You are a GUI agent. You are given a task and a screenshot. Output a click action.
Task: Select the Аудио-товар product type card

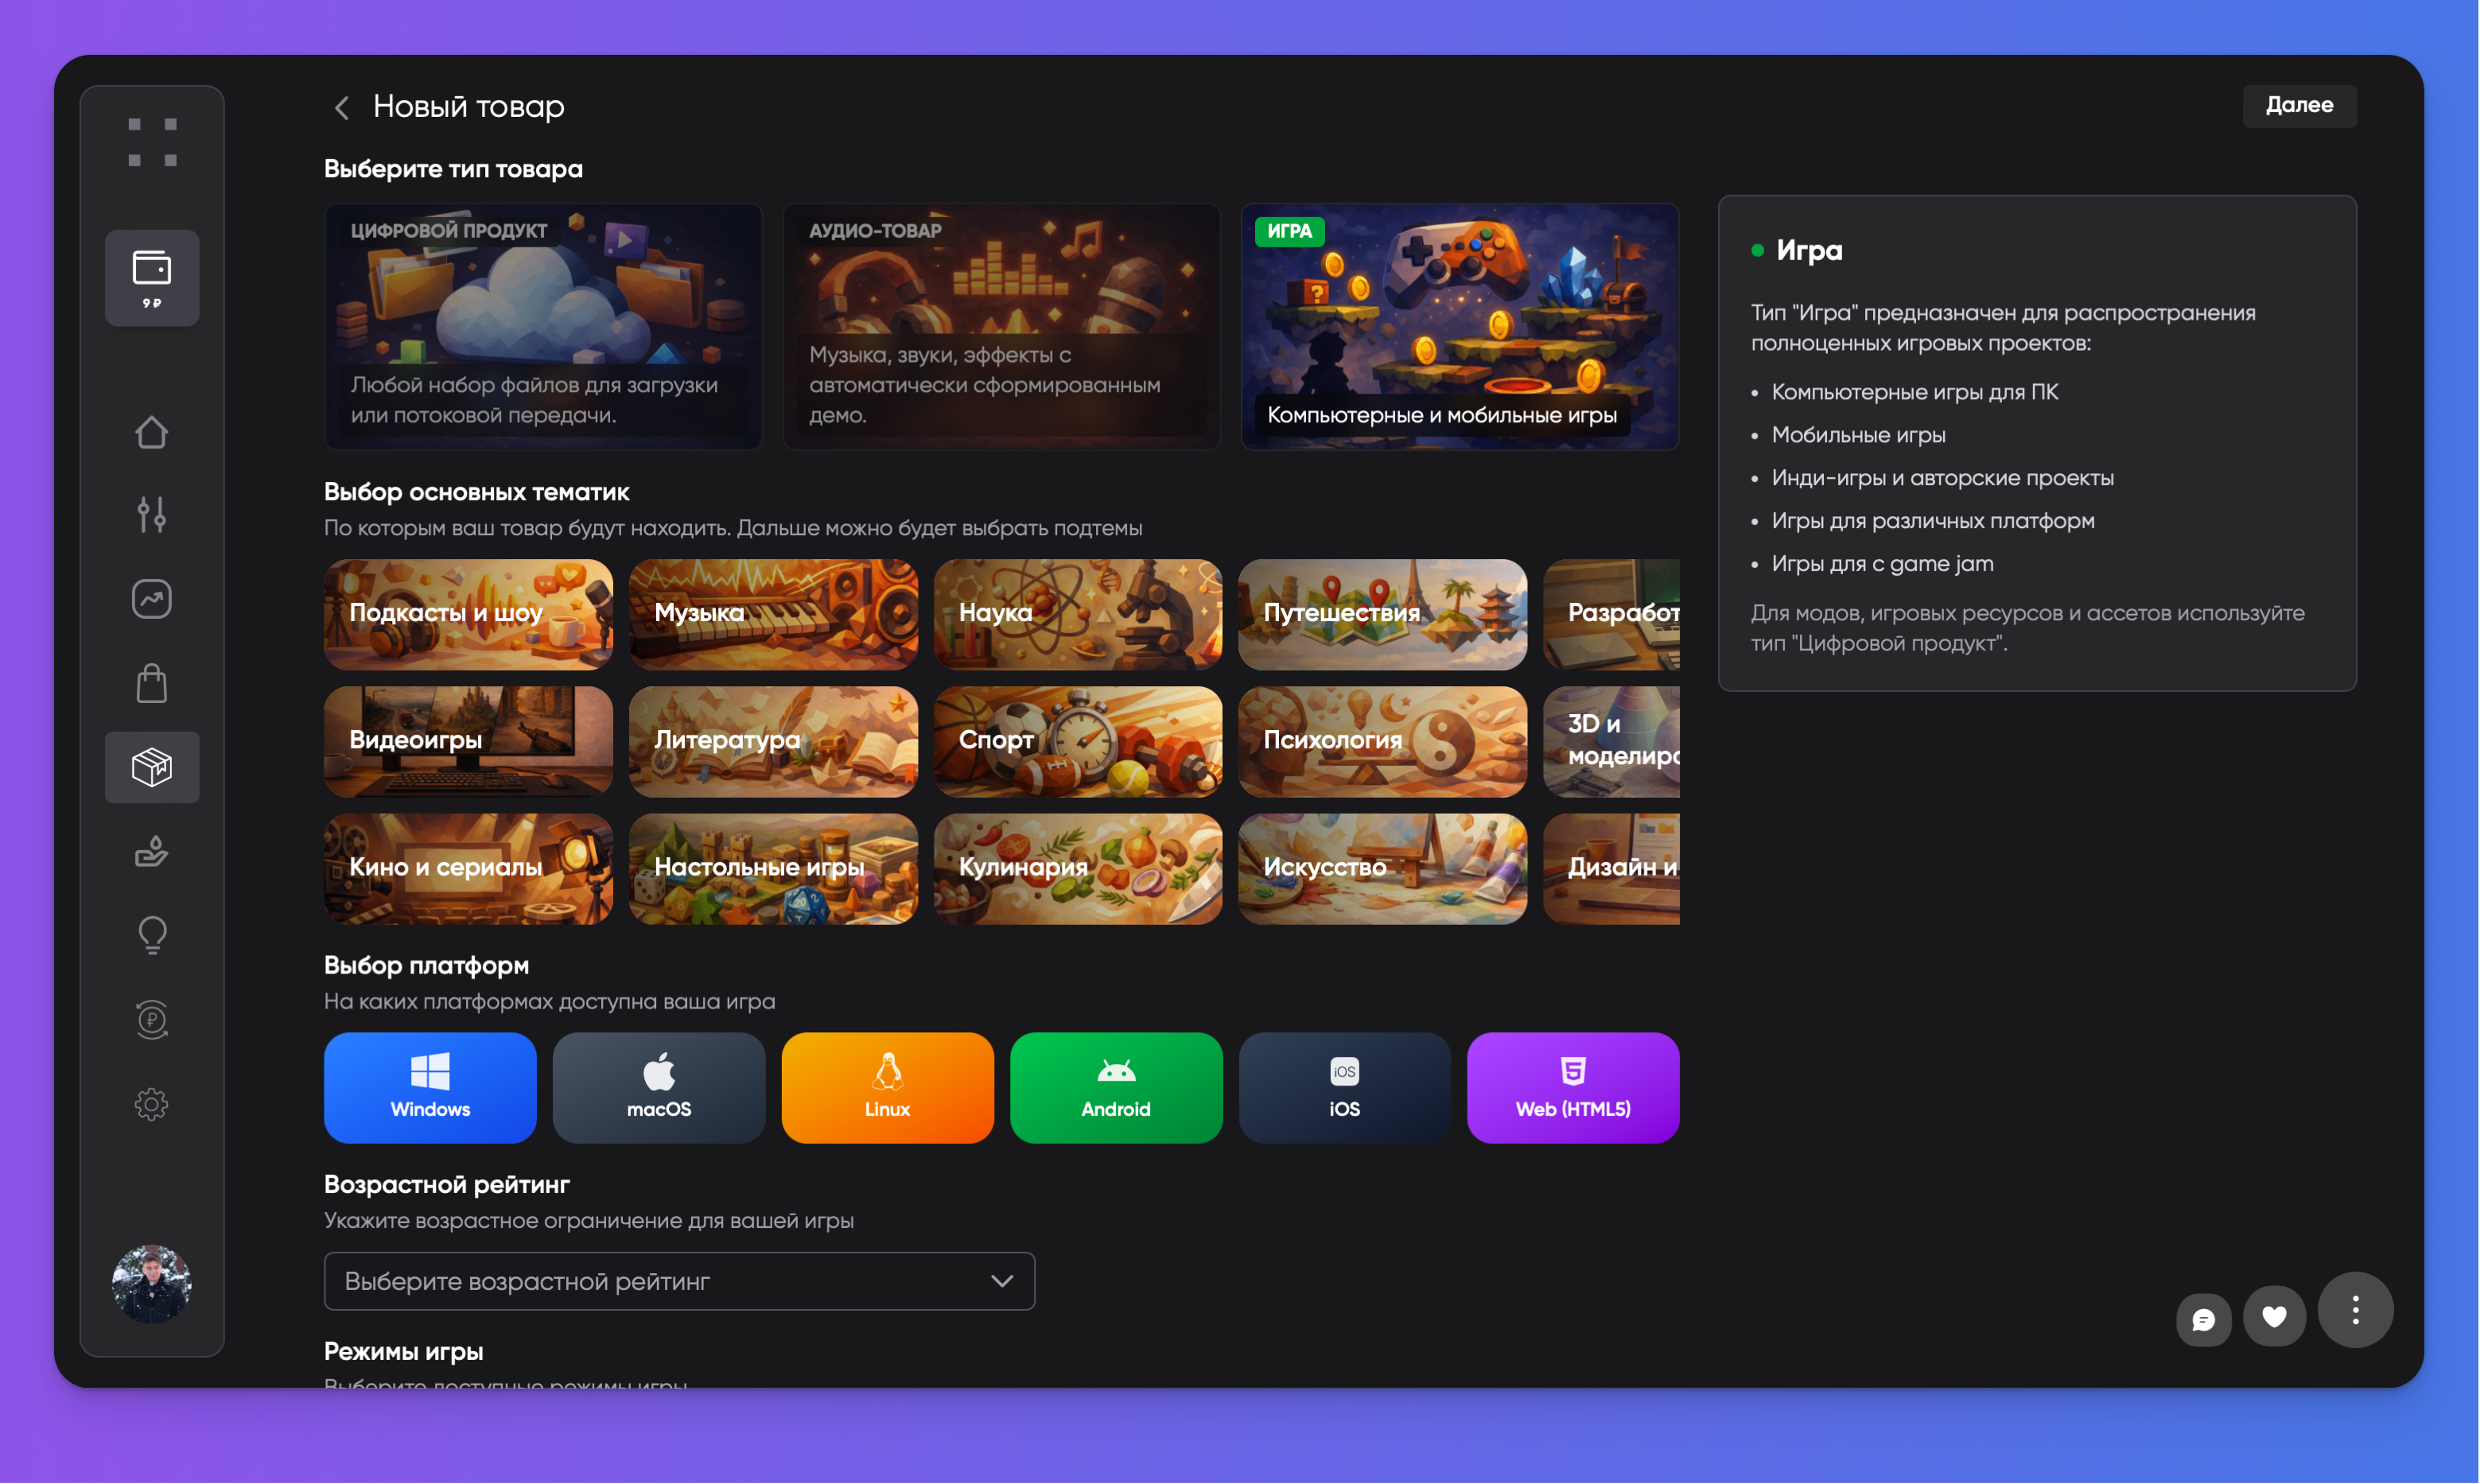[1001, 326]
